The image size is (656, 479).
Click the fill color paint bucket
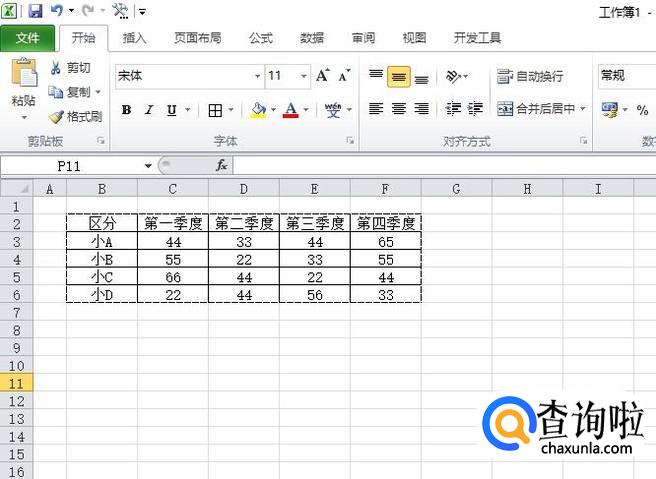point(258,110)
